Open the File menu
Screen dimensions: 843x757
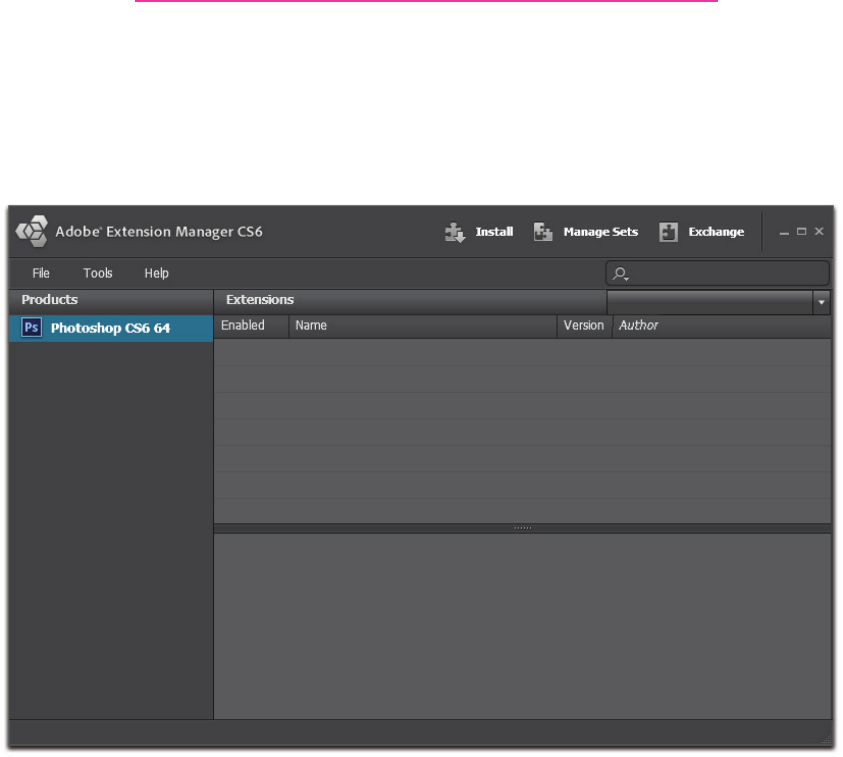(41, 273)
